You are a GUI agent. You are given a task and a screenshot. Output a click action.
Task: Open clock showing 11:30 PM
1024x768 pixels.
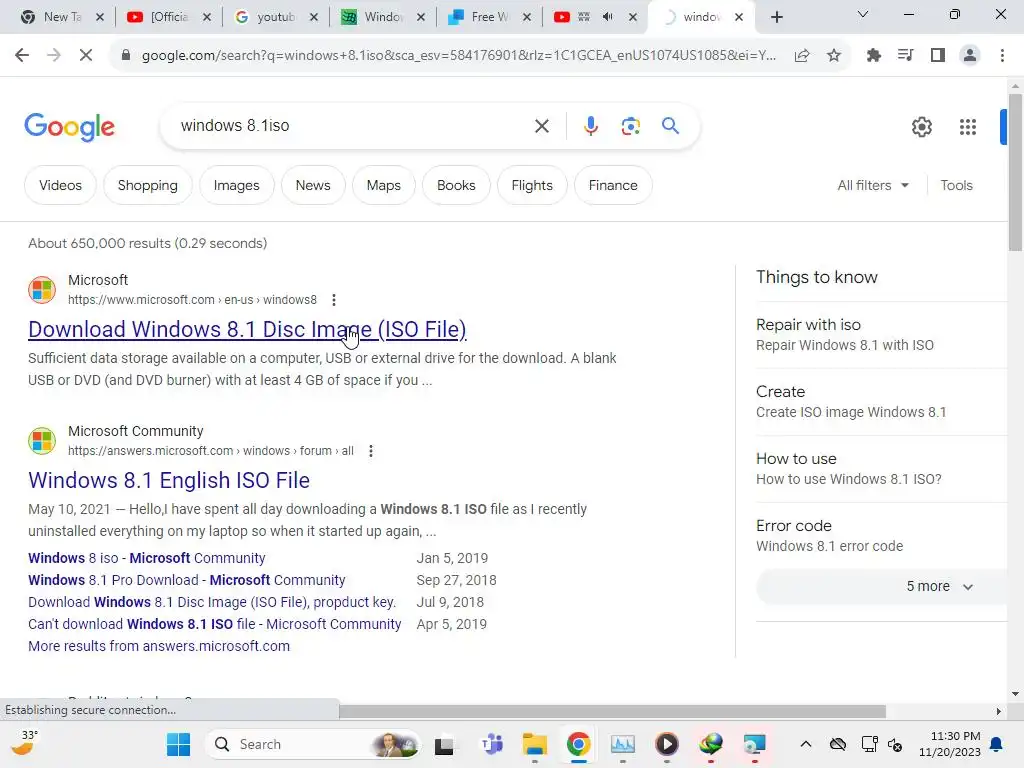point(950,744)
